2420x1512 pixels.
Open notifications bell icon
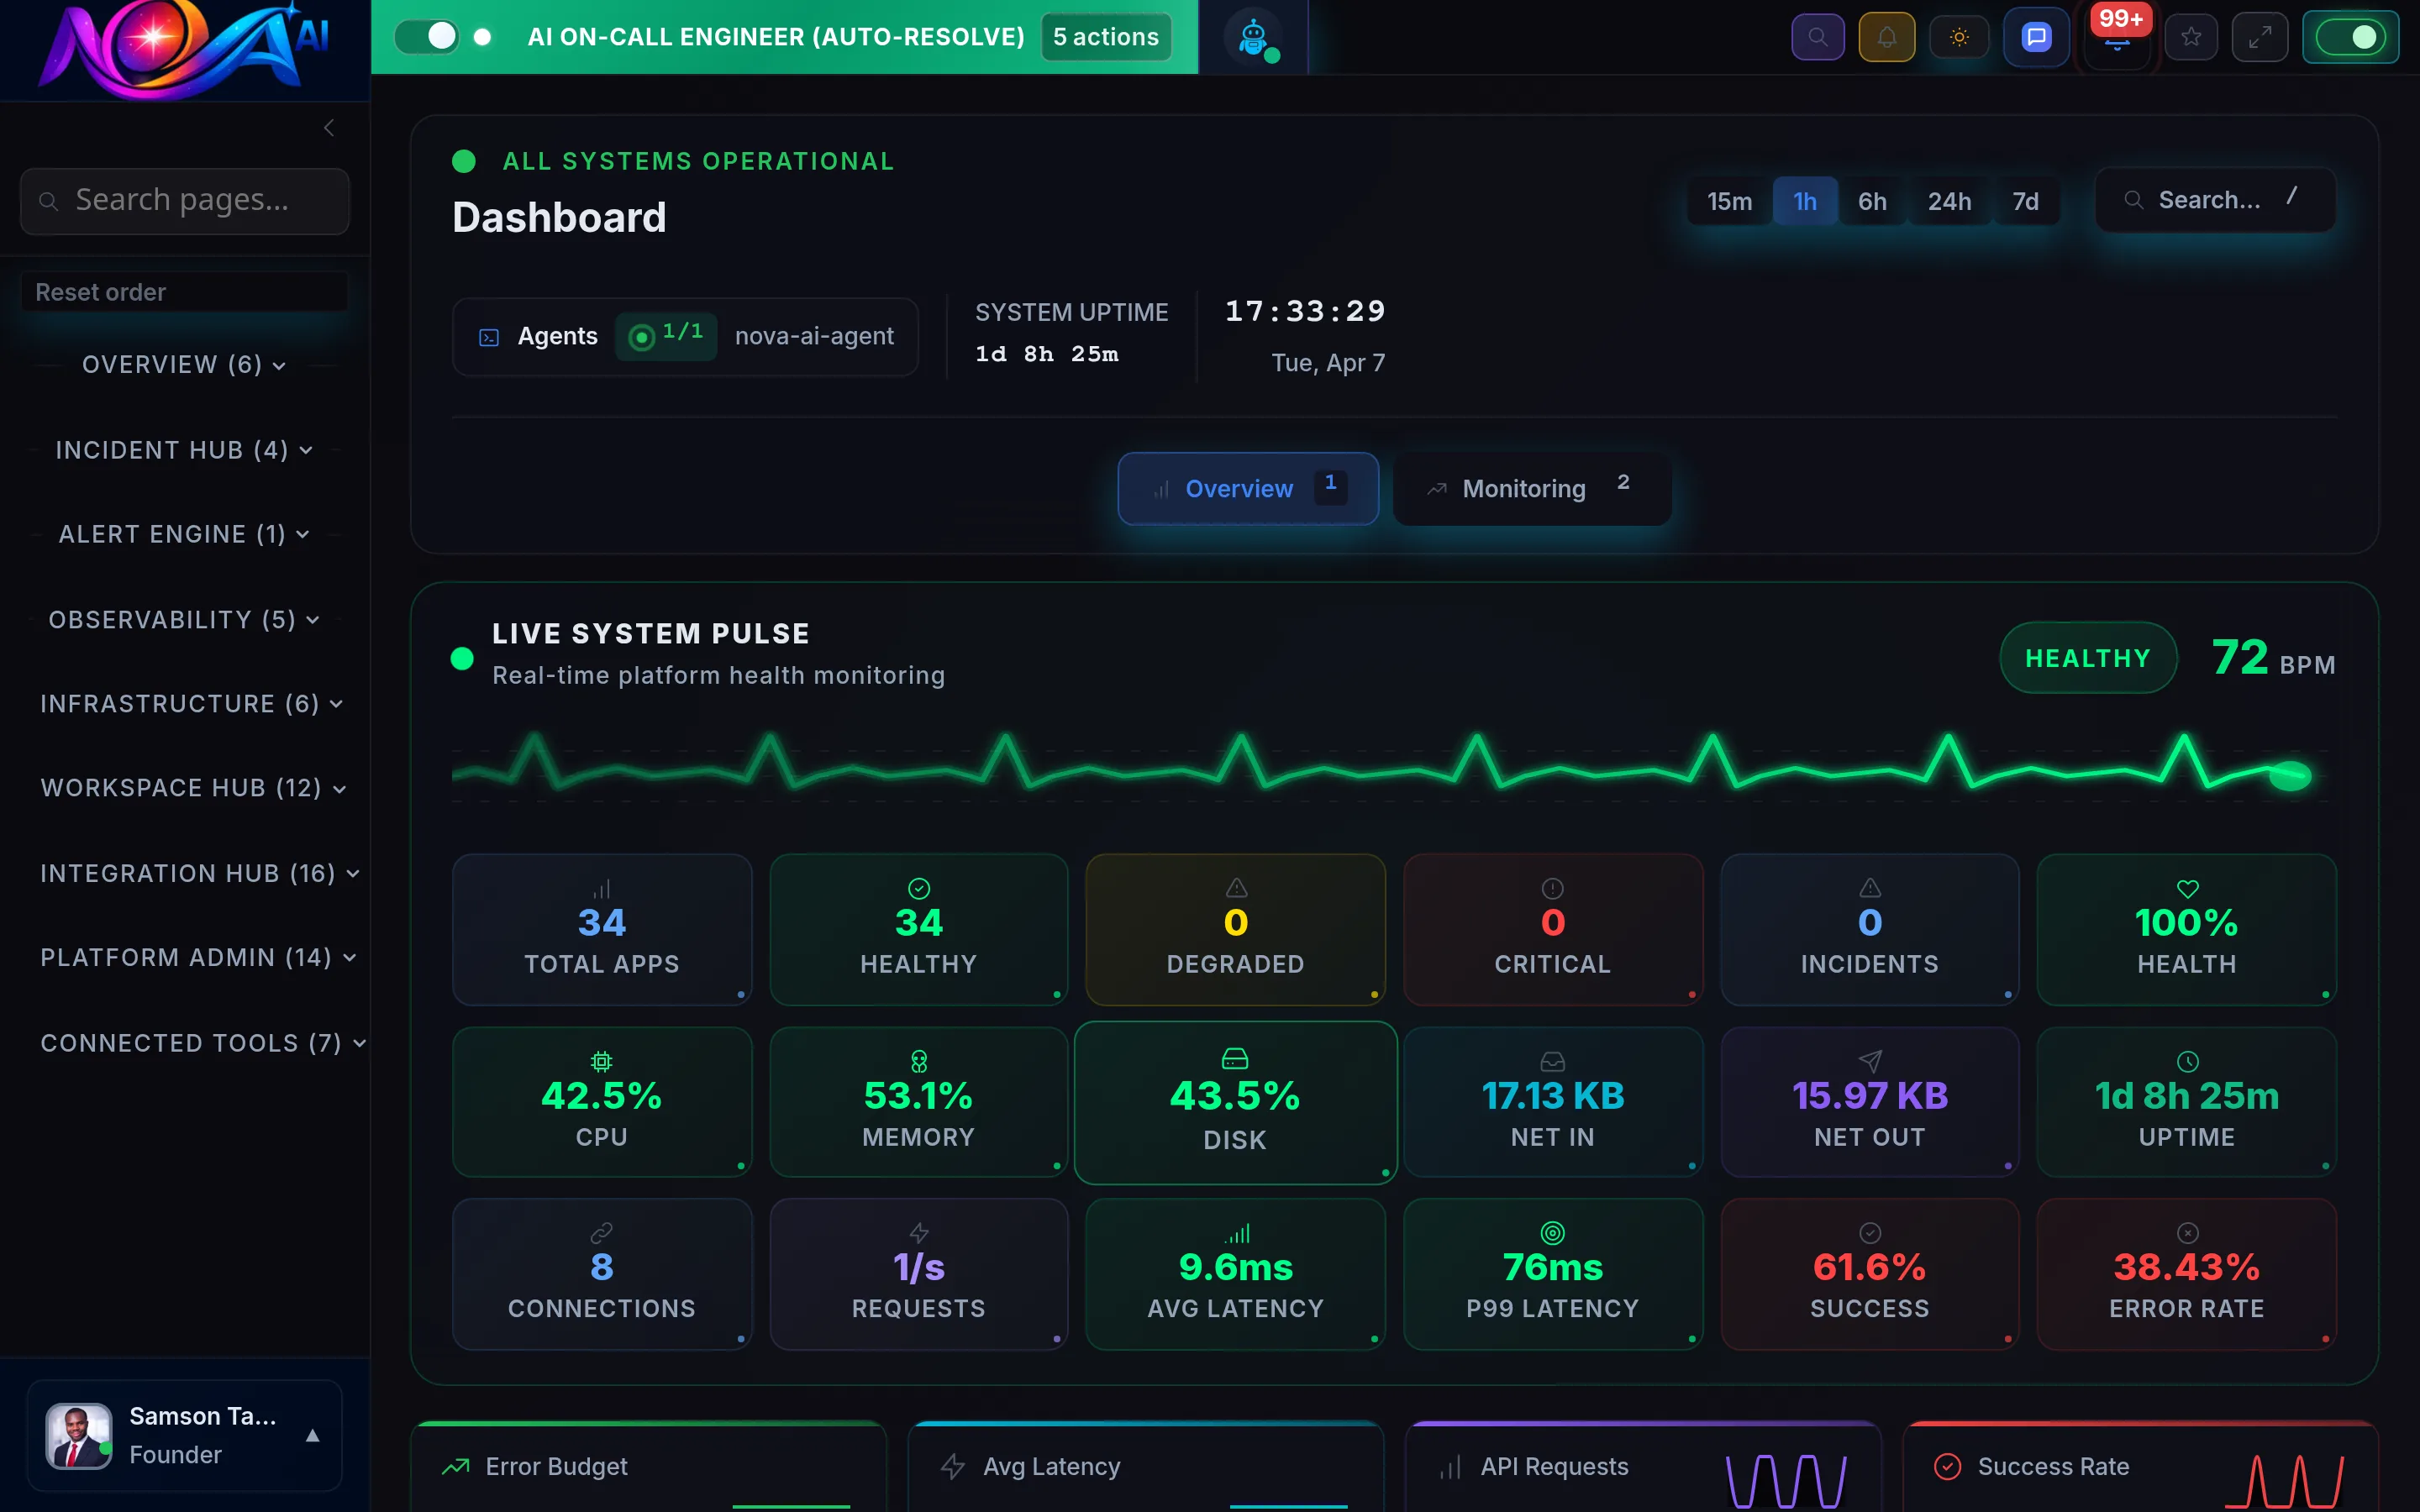coord(1886,37)
